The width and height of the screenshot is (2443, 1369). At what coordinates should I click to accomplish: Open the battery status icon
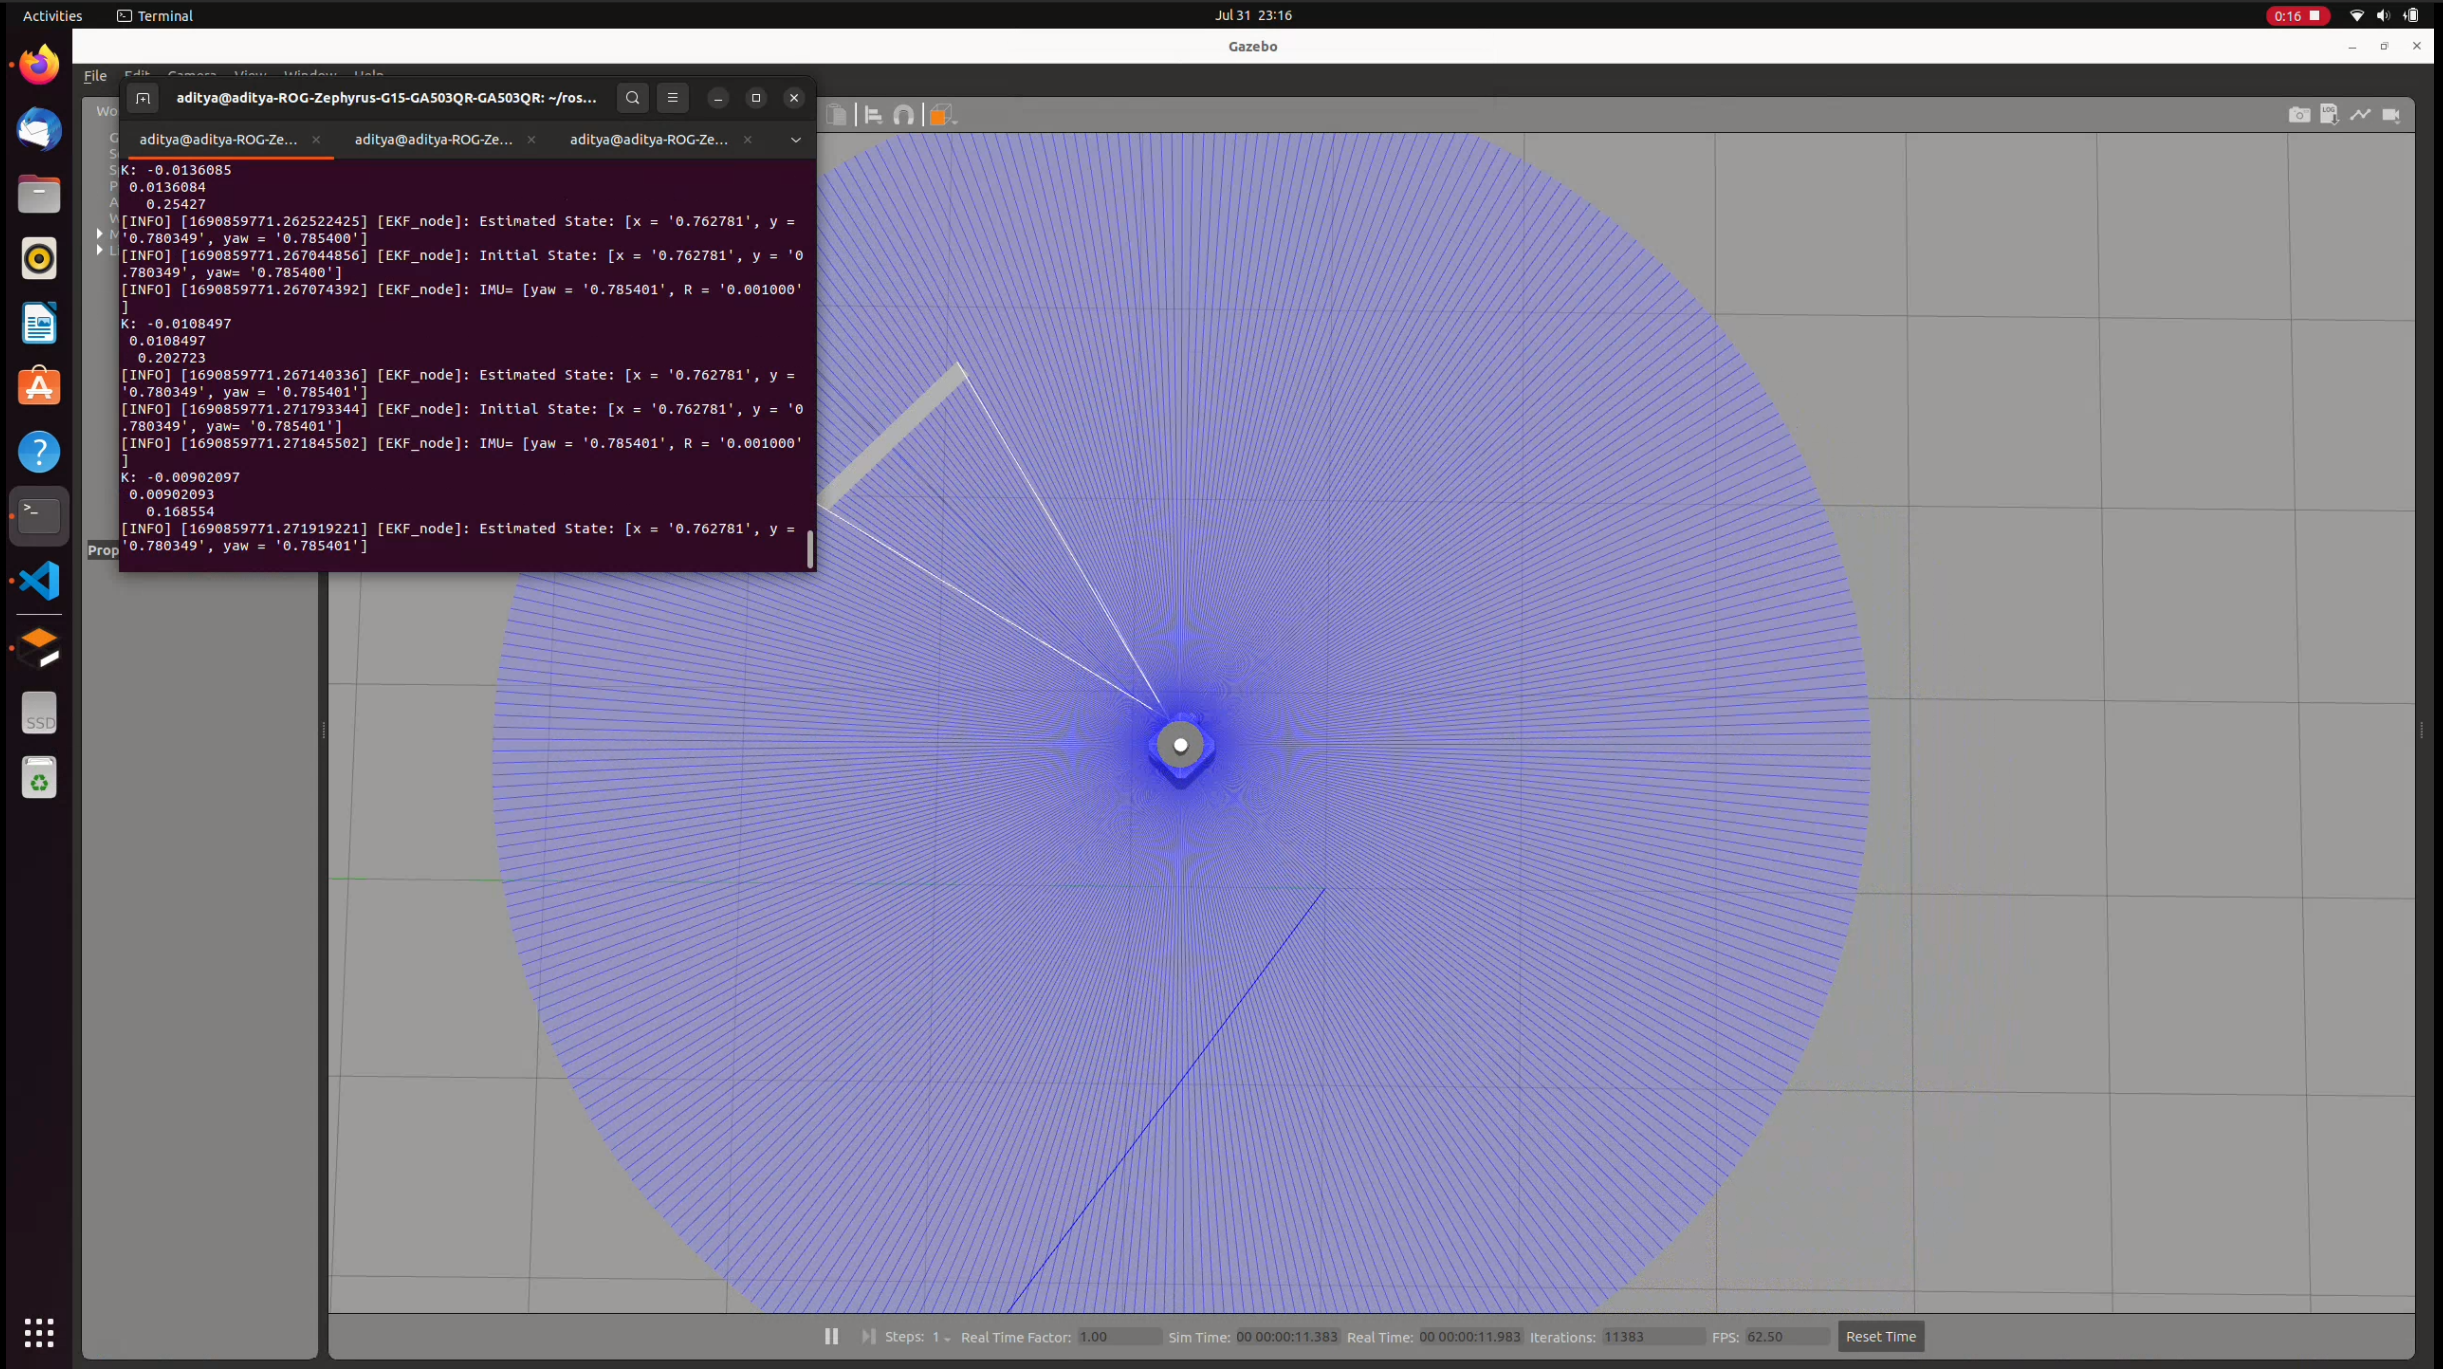(x=2411, y=15)
